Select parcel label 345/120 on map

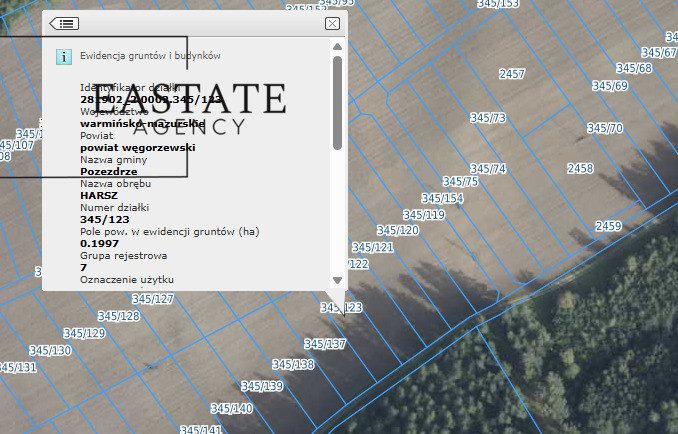[398, 230]
